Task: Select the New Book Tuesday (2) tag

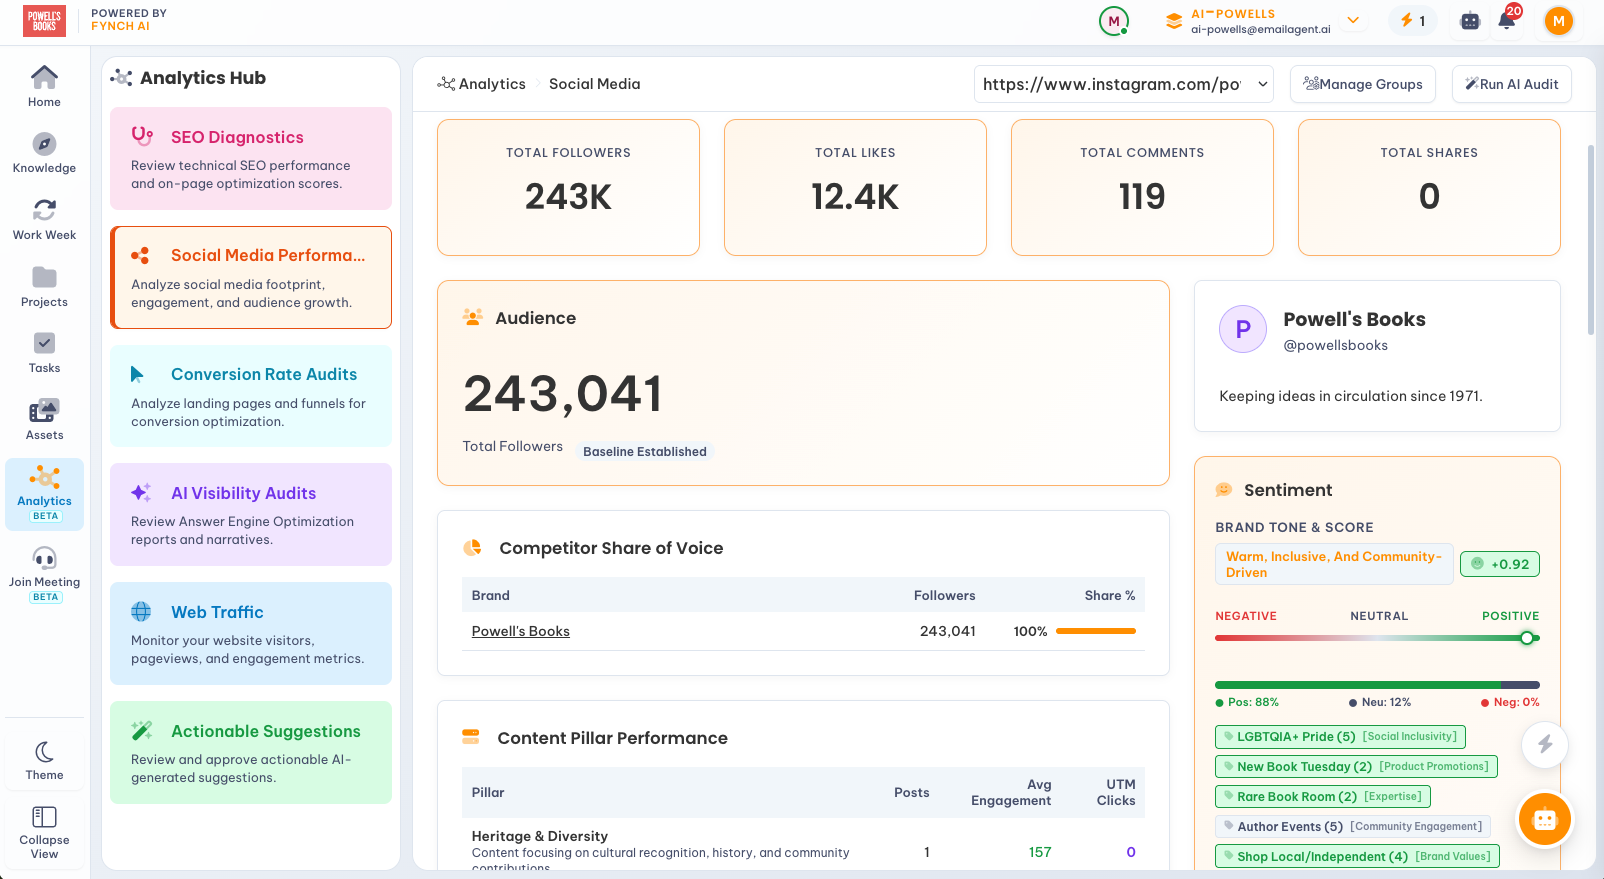Action: pyautogui.click(x=1356, y=767)
